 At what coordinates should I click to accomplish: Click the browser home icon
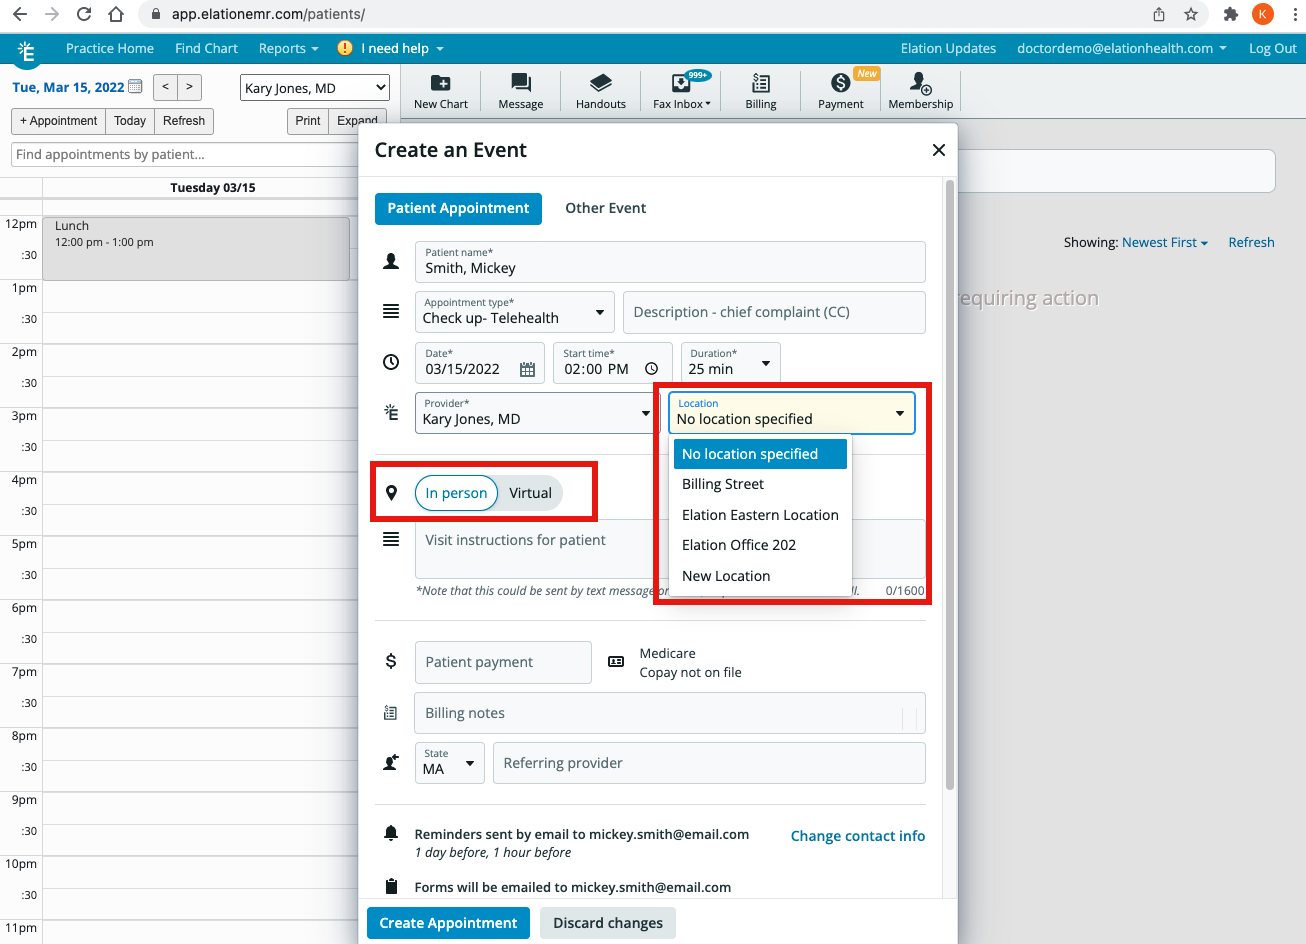[x=116, y=14]
